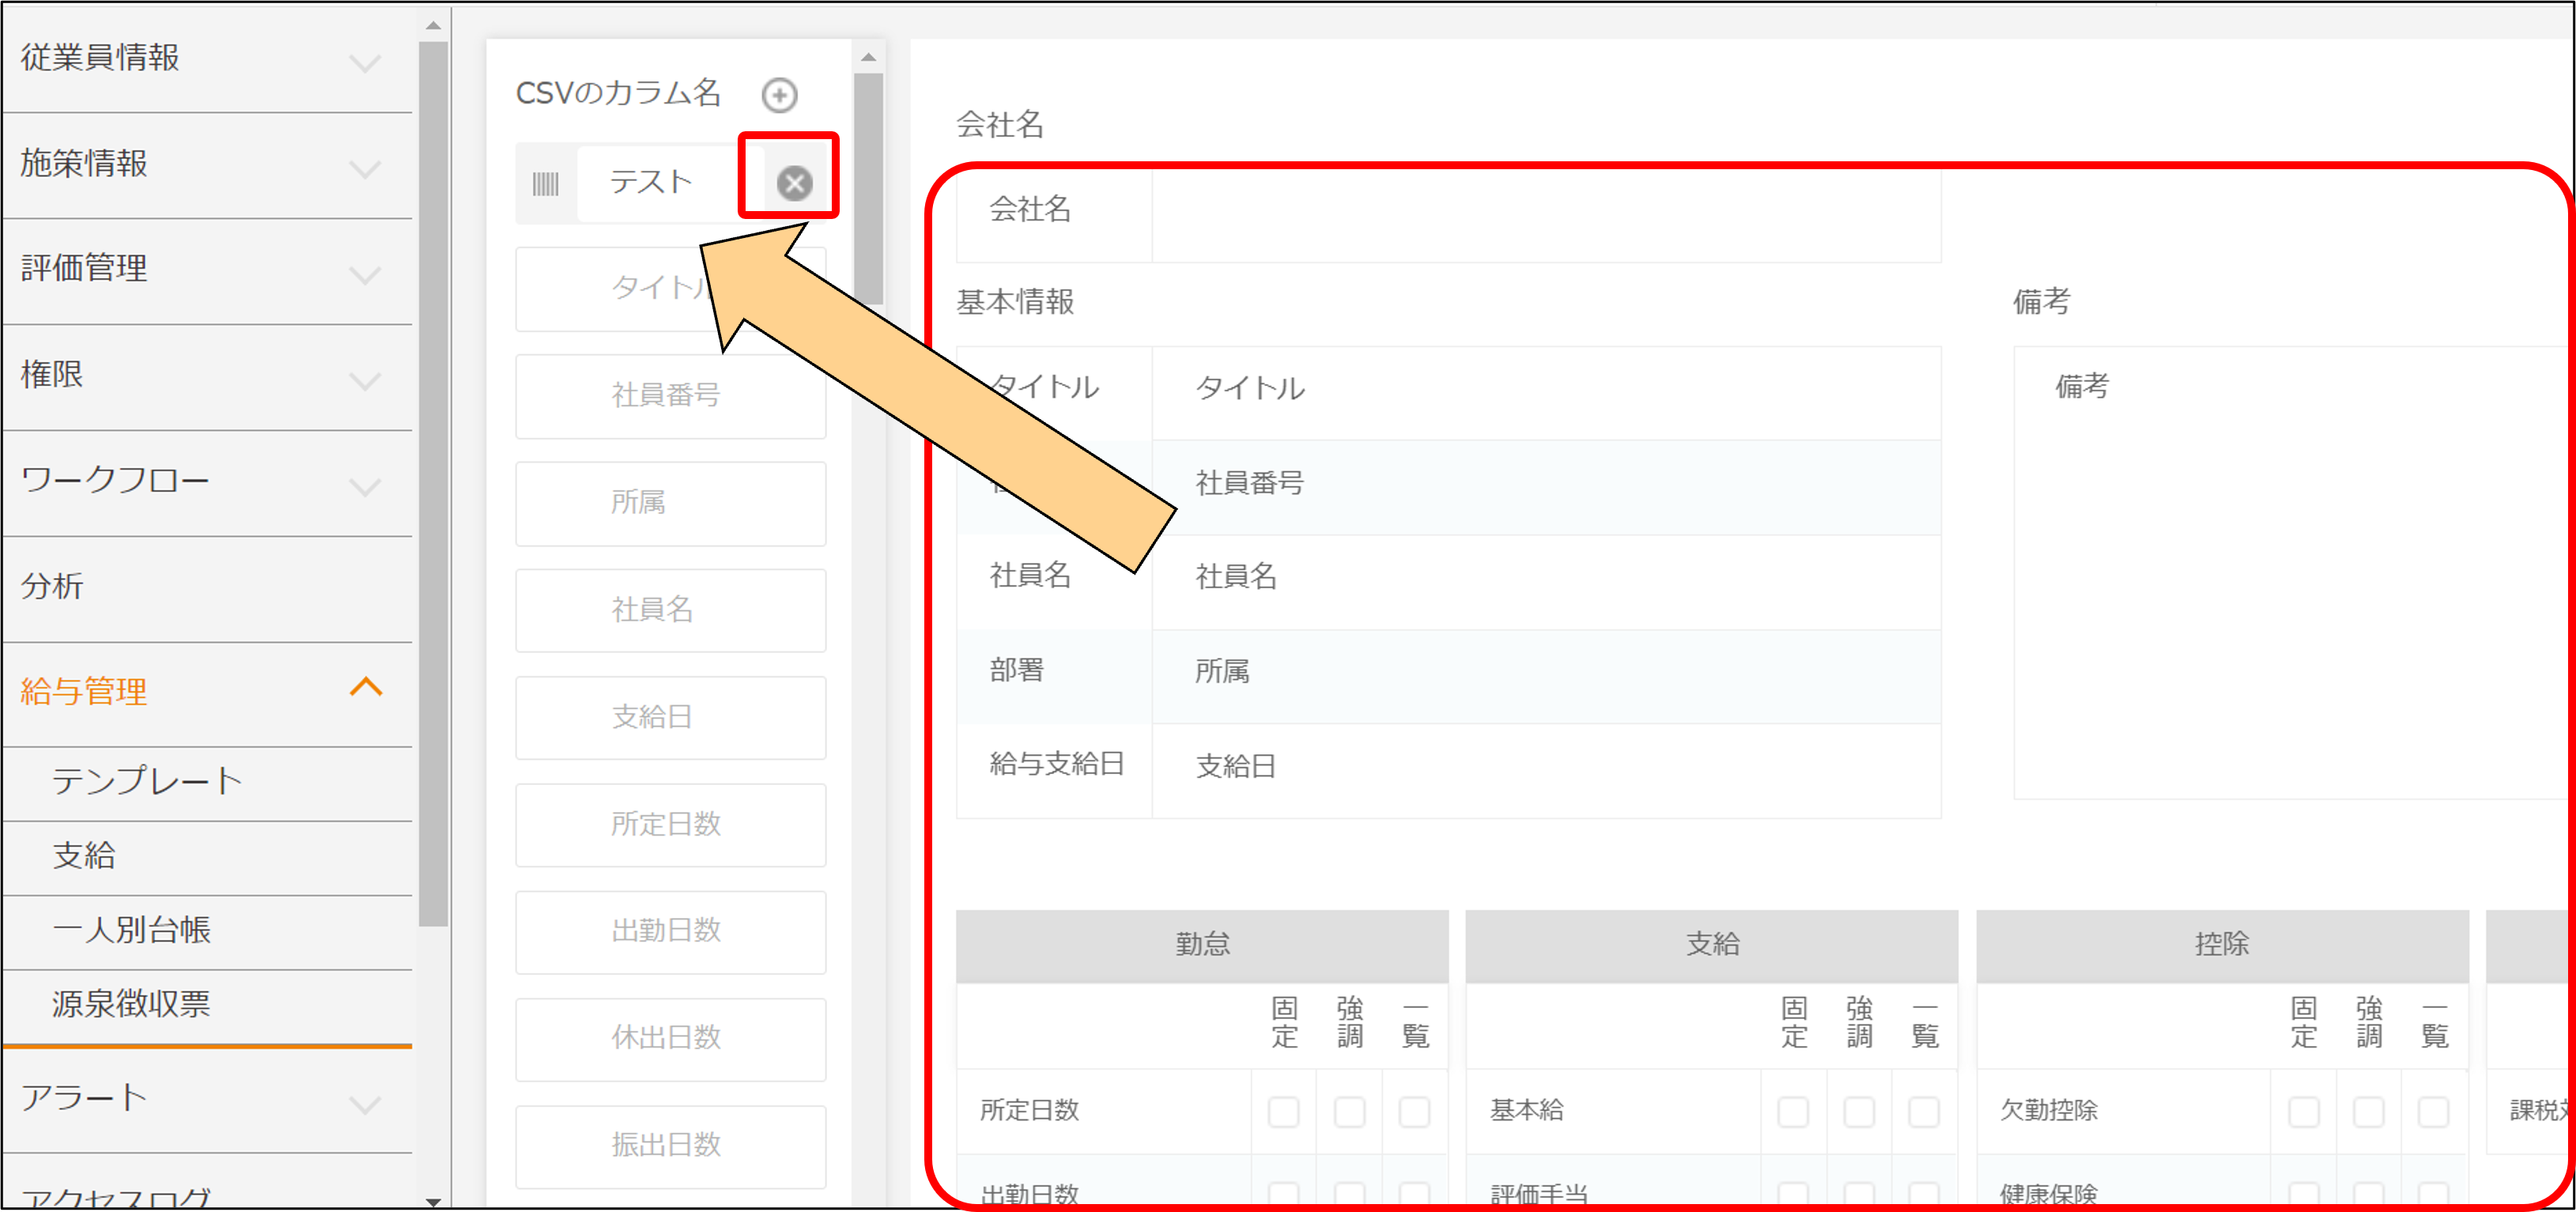Click the drag handle beside テスト
2576x1212 pixels.
point(545,184)
